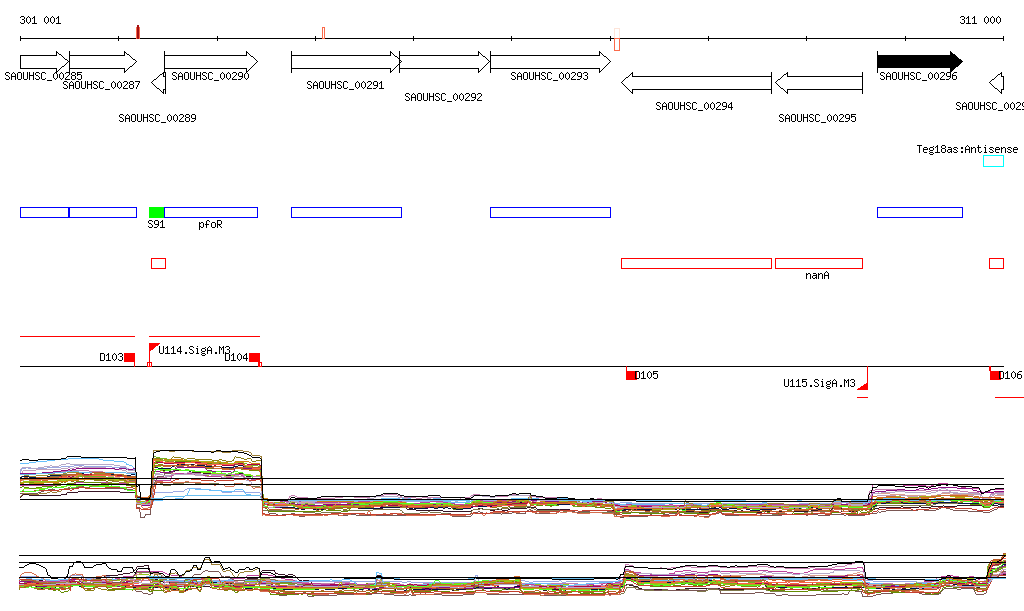Select the blue box under SAOUHSC_00287 arrow

[103, 212]
